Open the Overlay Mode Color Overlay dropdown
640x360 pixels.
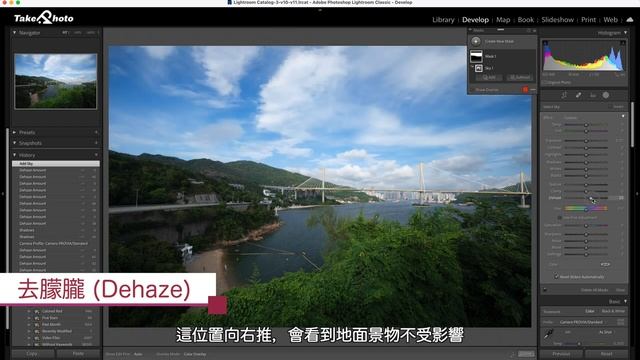click(x=195, y=354)
